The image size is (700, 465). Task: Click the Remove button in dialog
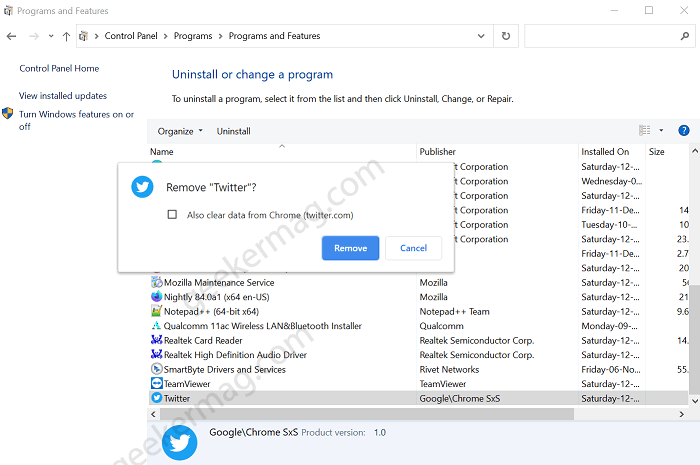[x=350, y=248]
